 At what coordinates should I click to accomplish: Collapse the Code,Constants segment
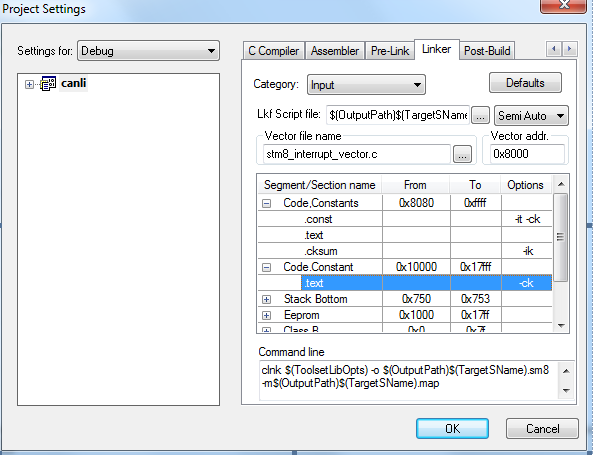pyautogui.click(x=267, y=203)
